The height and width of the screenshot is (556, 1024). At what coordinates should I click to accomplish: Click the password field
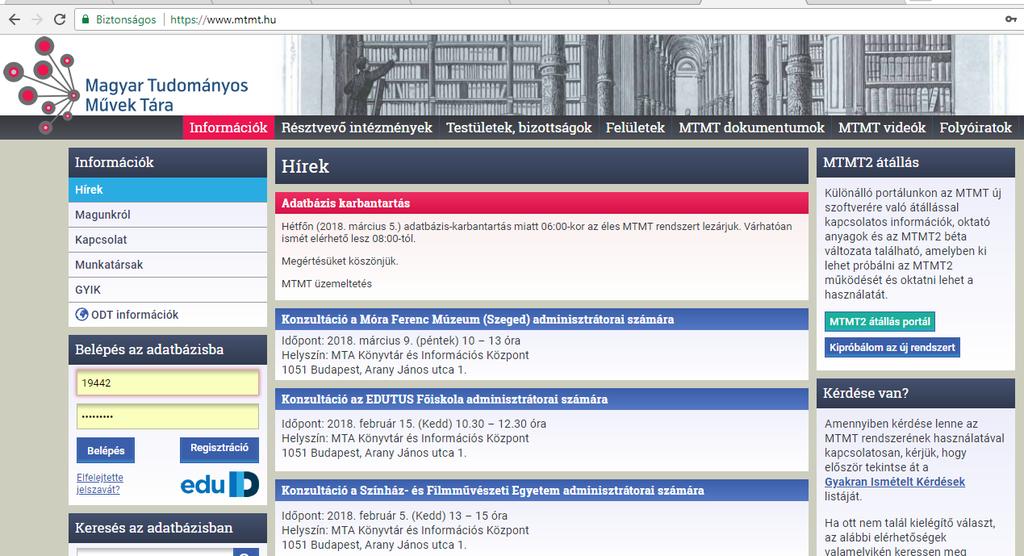pyautogui.click(x=168, y=416)
